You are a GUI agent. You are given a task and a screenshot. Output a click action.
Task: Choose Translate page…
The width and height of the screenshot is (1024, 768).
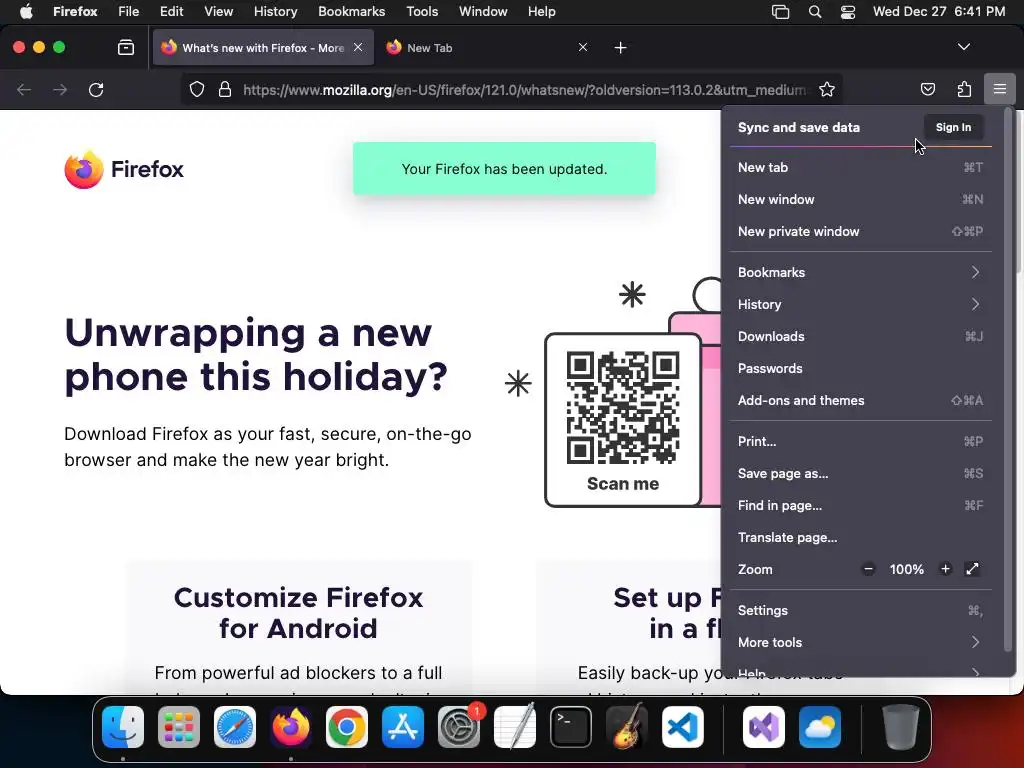[x=861, y=537]
